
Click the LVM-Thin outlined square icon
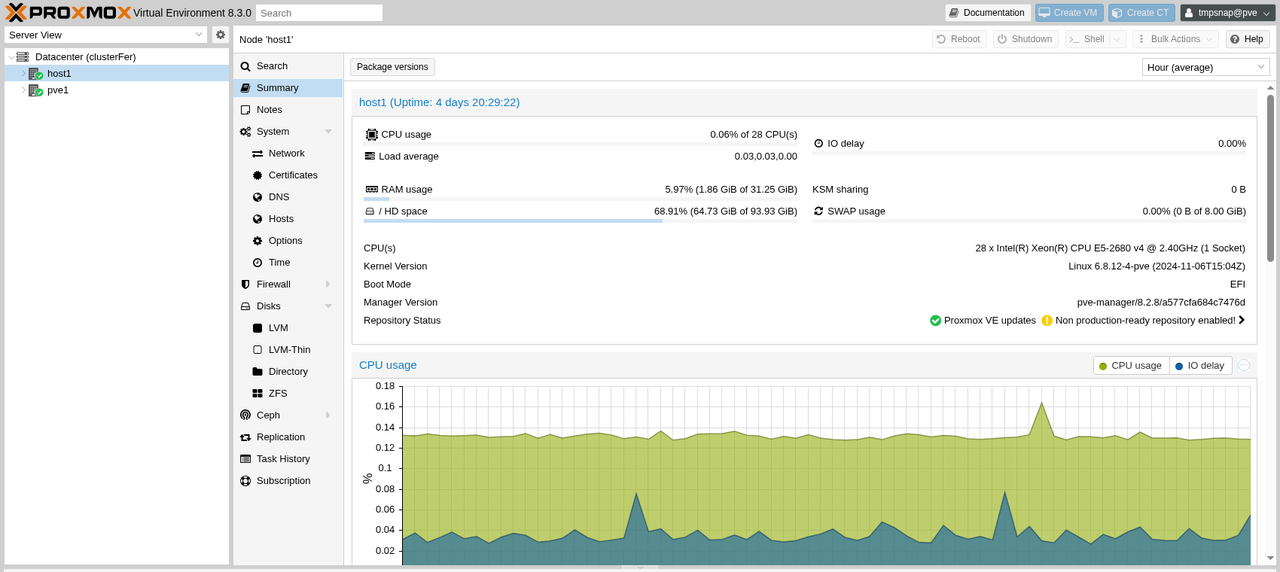258,350
